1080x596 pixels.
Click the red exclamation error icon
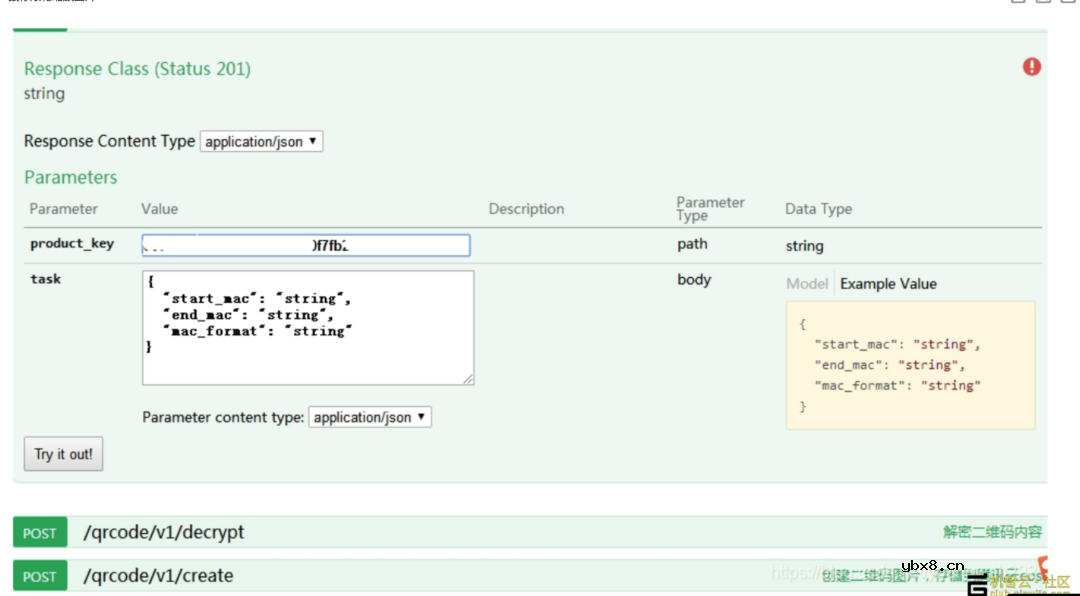tap(1032, 67)
